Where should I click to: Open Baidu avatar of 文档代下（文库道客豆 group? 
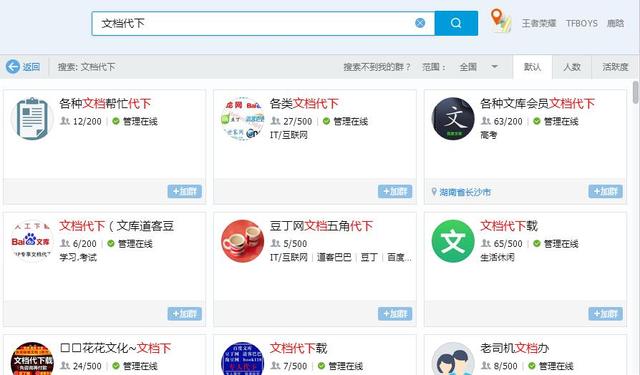point(32,241)
